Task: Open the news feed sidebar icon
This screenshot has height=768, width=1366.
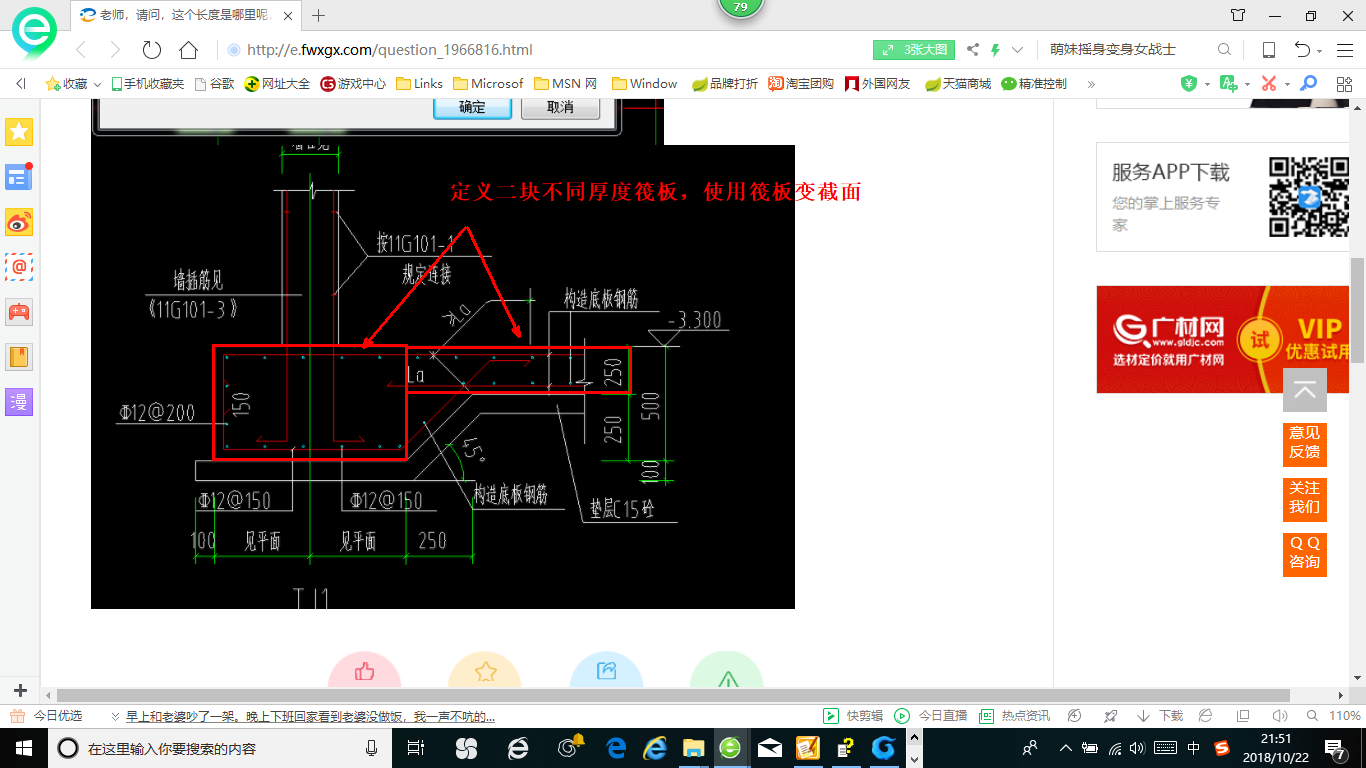Action: [19, 177]
